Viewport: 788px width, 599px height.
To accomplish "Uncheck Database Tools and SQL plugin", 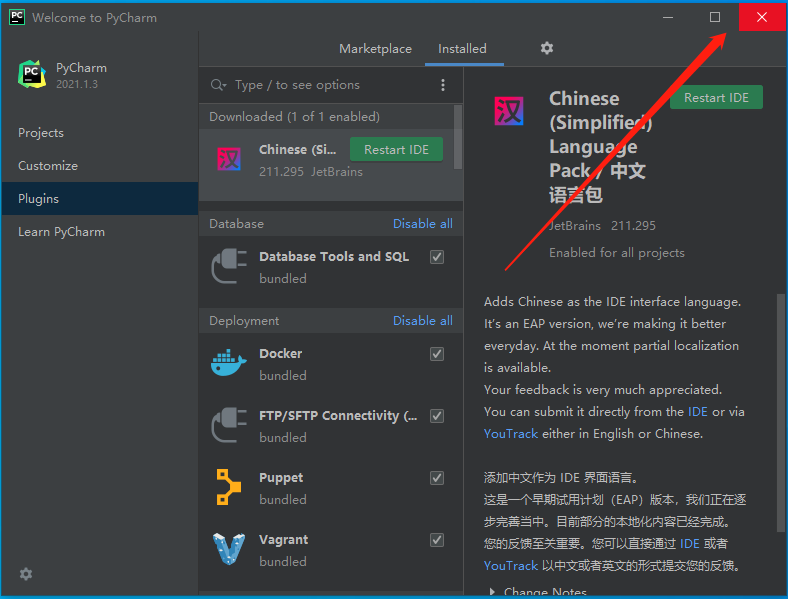I will [437, 257].
